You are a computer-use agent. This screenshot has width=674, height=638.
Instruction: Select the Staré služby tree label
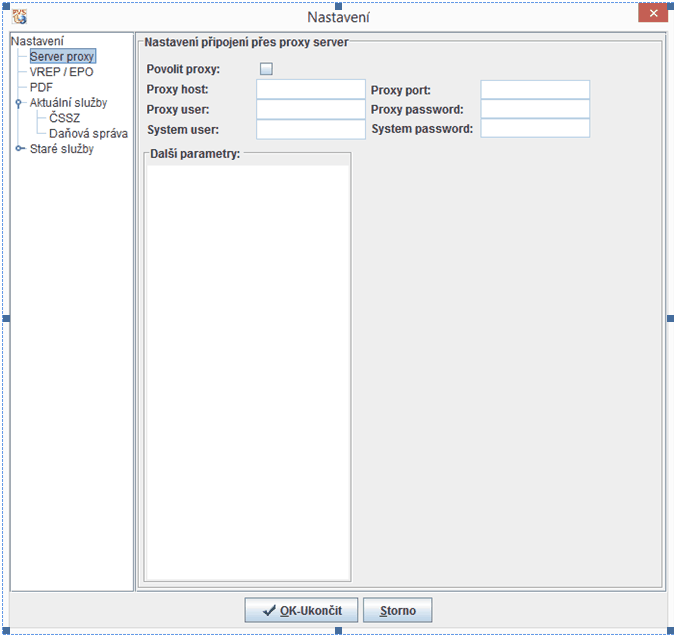pyautogui.click(x=62, y=149)
